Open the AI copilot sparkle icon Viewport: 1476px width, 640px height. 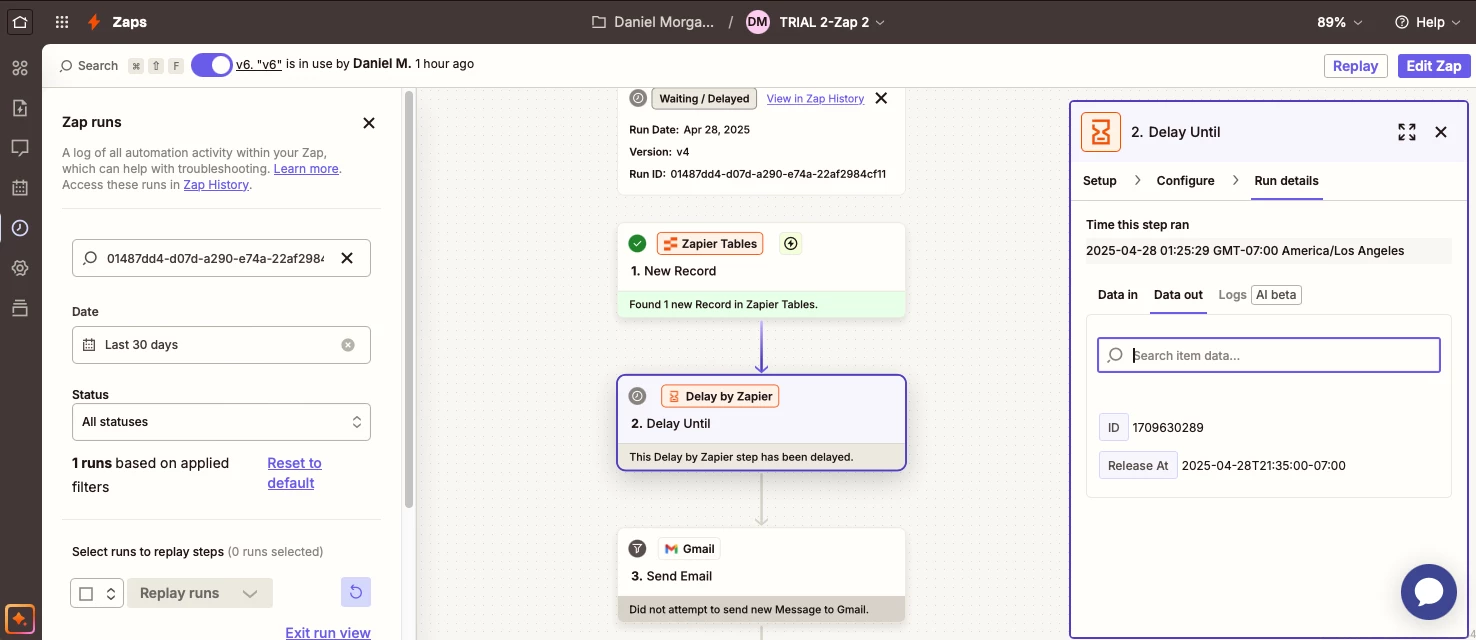tap(20, 617)
